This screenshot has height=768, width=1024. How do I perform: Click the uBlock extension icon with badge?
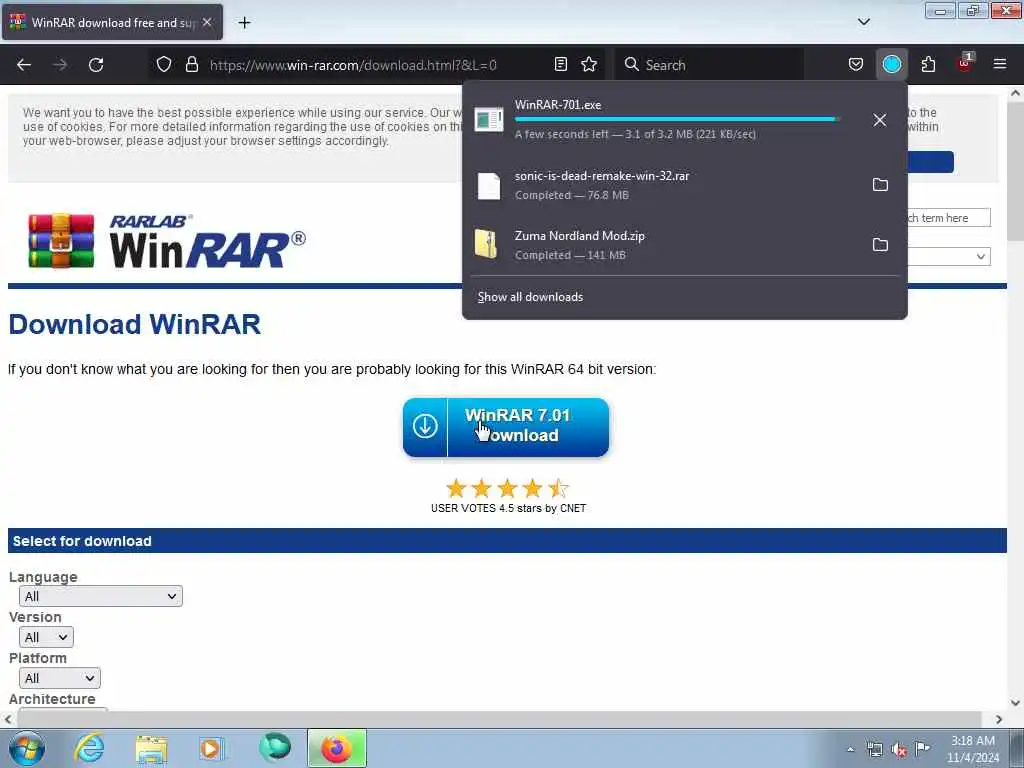[965, 63]
